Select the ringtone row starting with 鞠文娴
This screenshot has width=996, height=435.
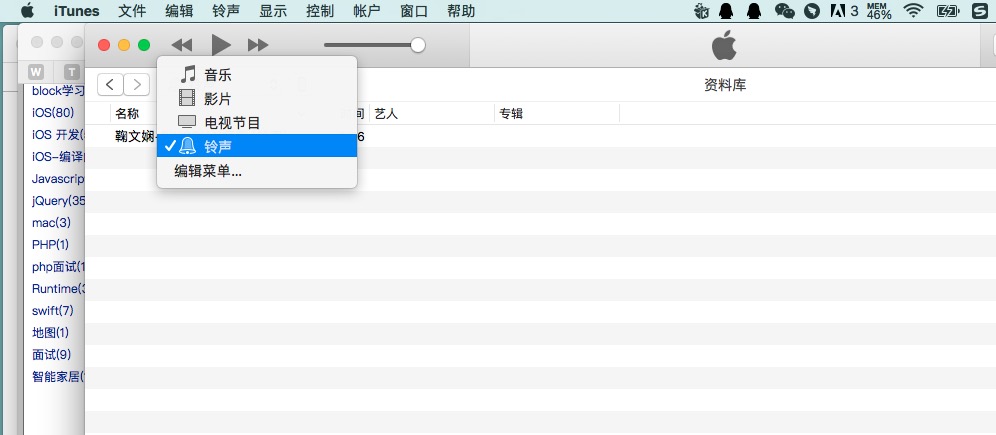pyautogui.click(x=540, y=136)
